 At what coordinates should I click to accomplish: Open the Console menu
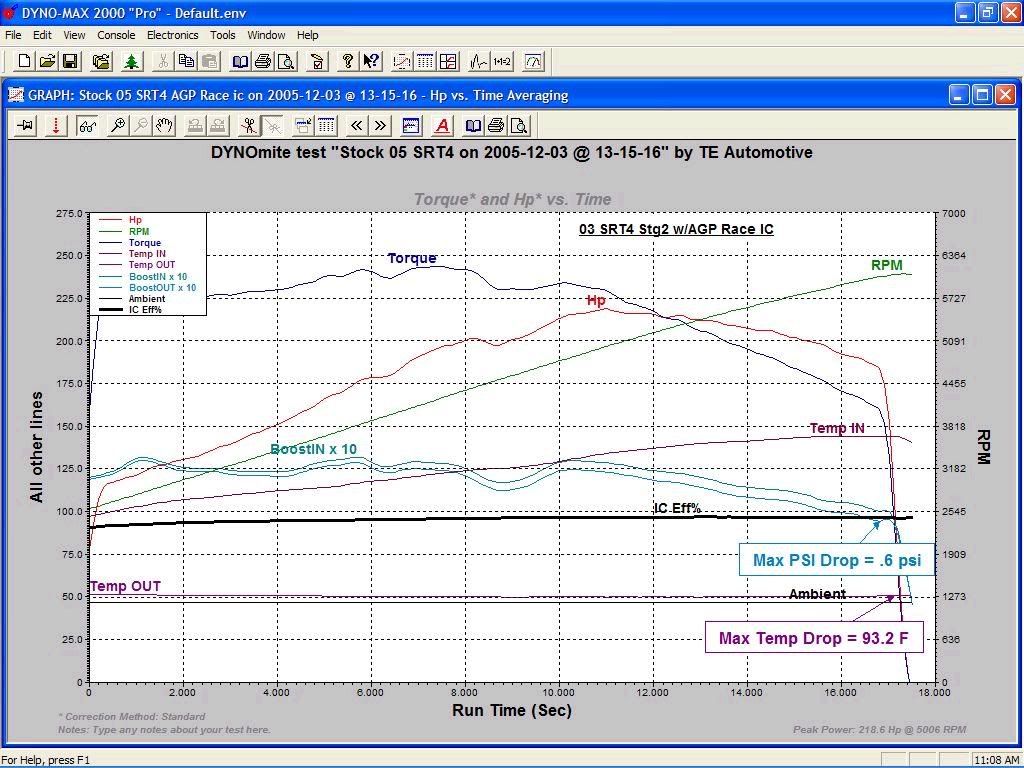116,35
